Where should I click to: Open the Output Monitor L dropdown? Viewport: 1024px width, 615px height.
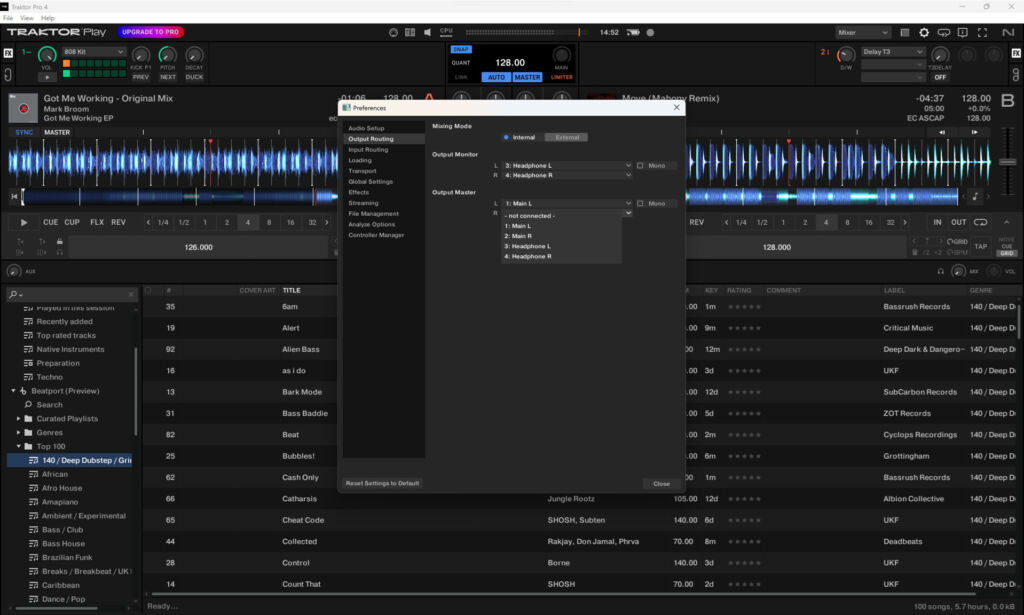click(565, 165)
